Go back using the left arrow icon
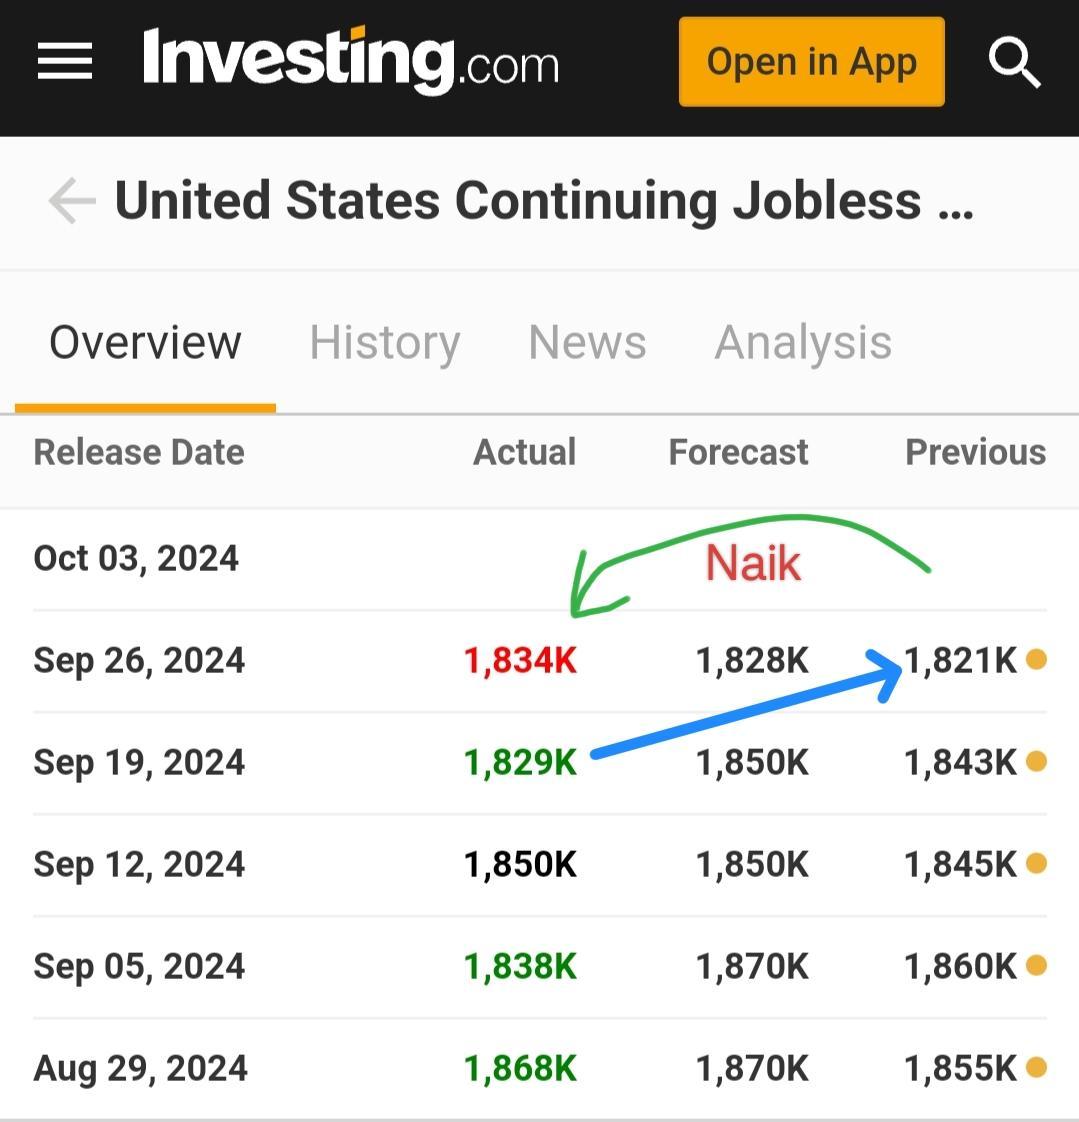Image resolution: width=1079 pixels, height=1122 pixels. tap(72, 201)
